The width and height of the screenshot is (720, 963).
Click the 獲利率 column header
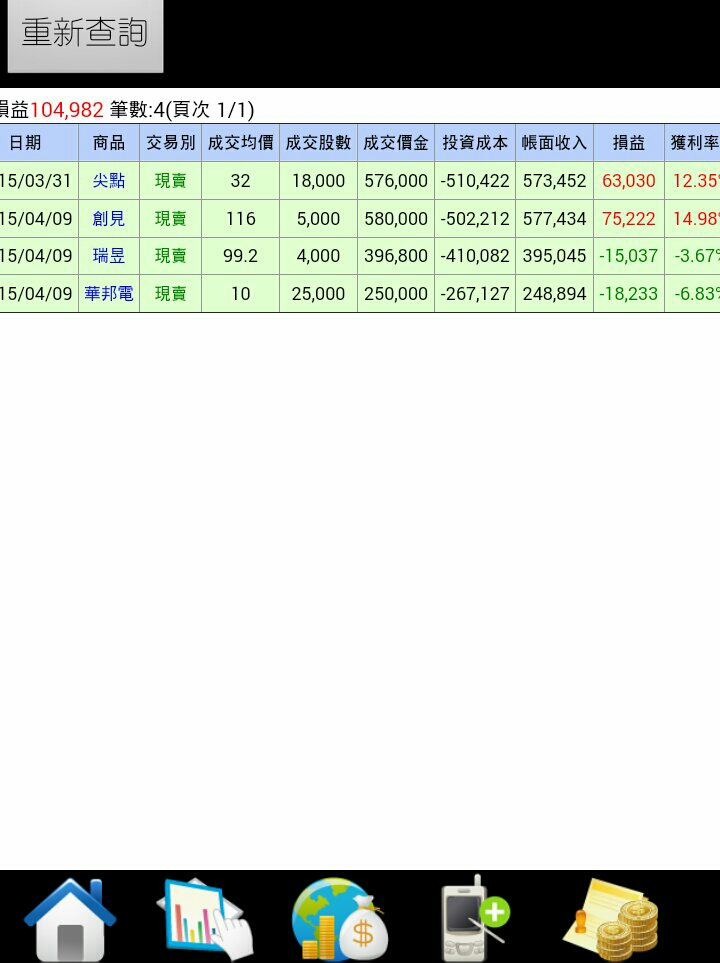(694, 142)
